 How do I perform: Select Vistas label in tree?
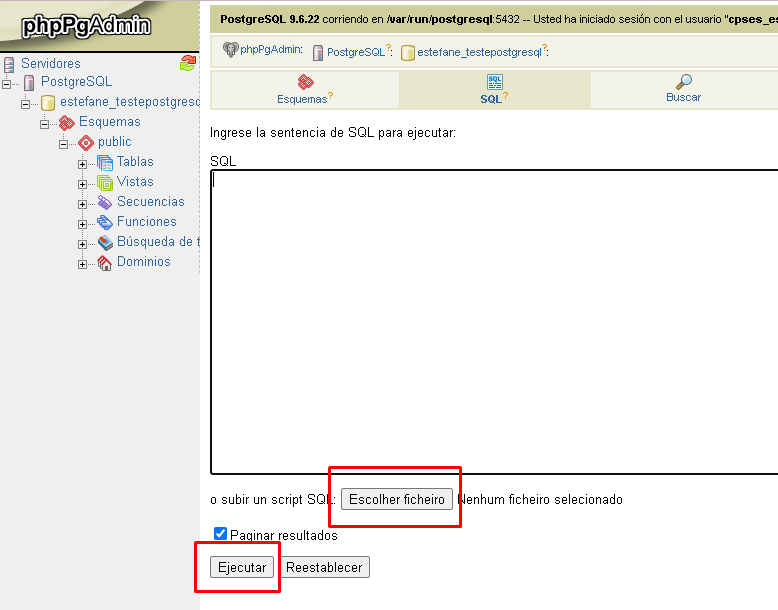click(x=135, y=181)
